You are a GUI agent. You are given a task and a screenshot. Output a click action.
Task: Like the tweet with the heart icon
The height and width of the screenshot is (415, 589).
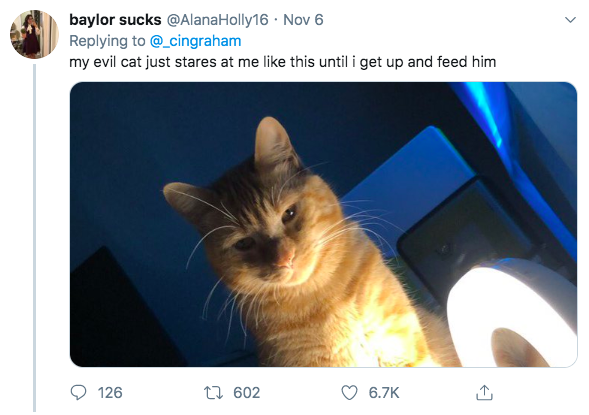coord(349,393)
